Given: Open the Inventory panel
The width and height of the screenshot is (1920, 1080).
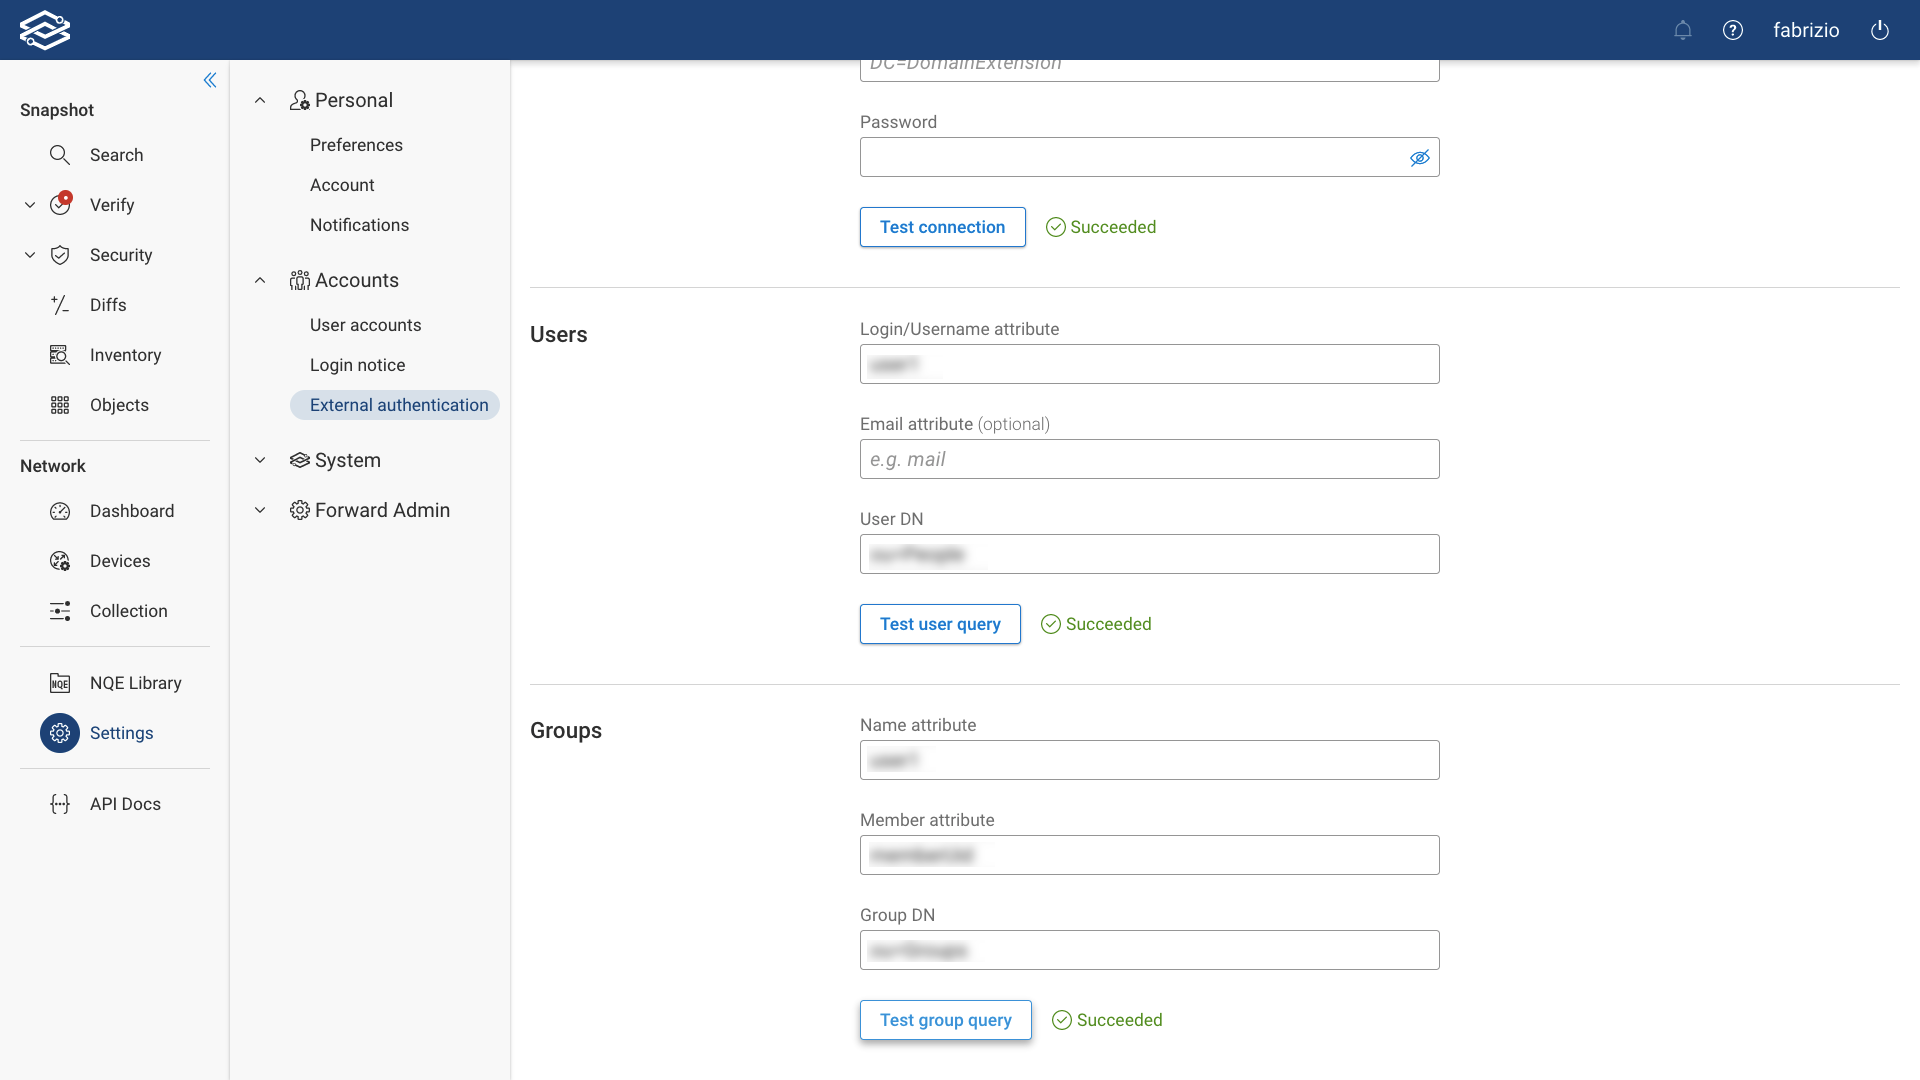Looking at the screenshot, I should coord(125,355).
